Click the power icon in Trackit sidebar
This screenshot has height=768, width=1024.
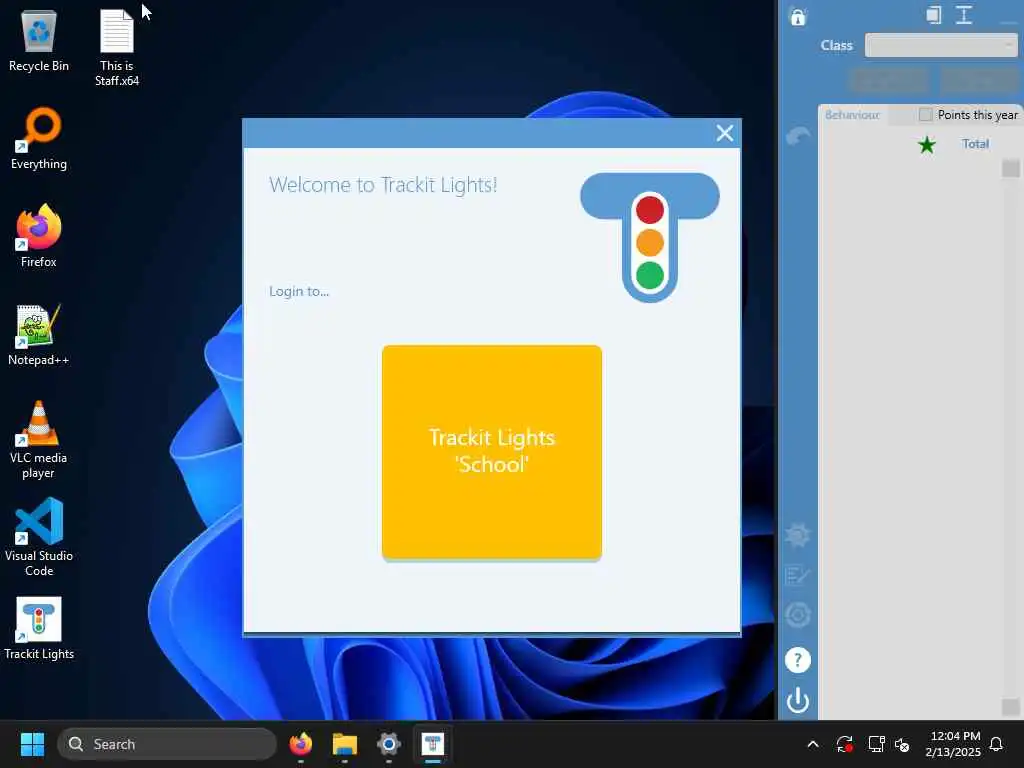[x=797, y=700]
